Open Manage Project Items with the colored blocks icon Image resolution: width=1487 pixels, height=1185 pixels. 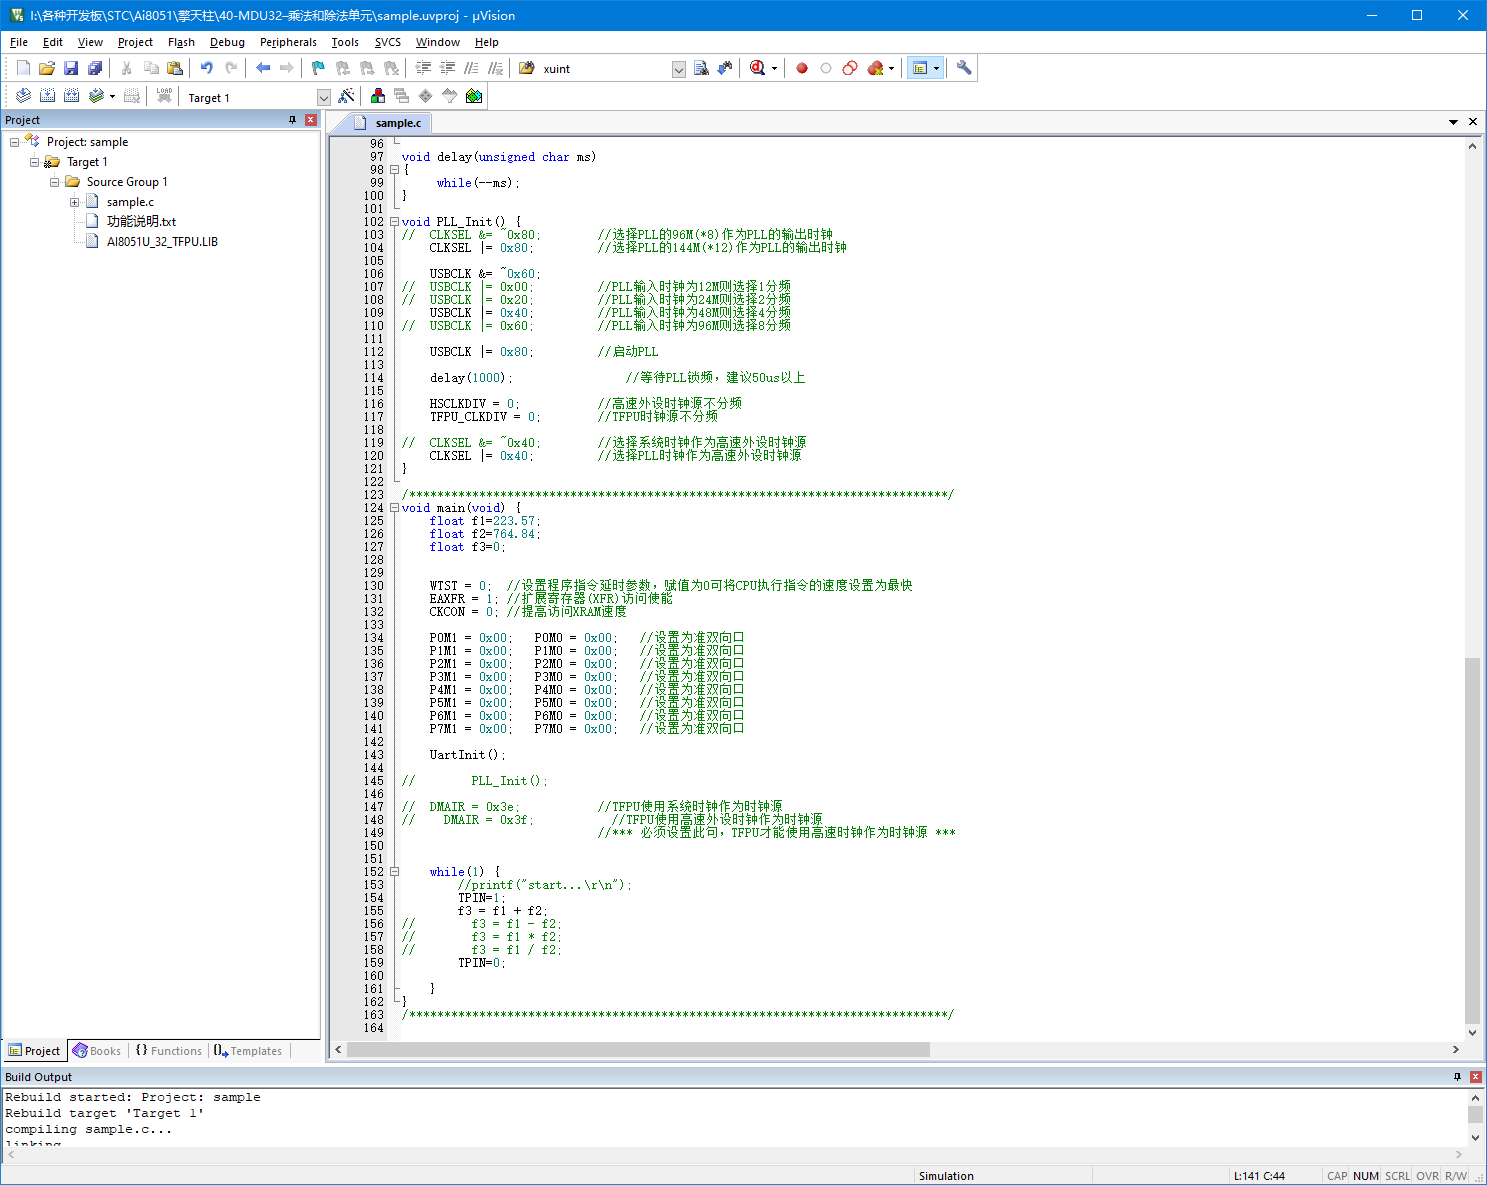(x=378, y=96)
